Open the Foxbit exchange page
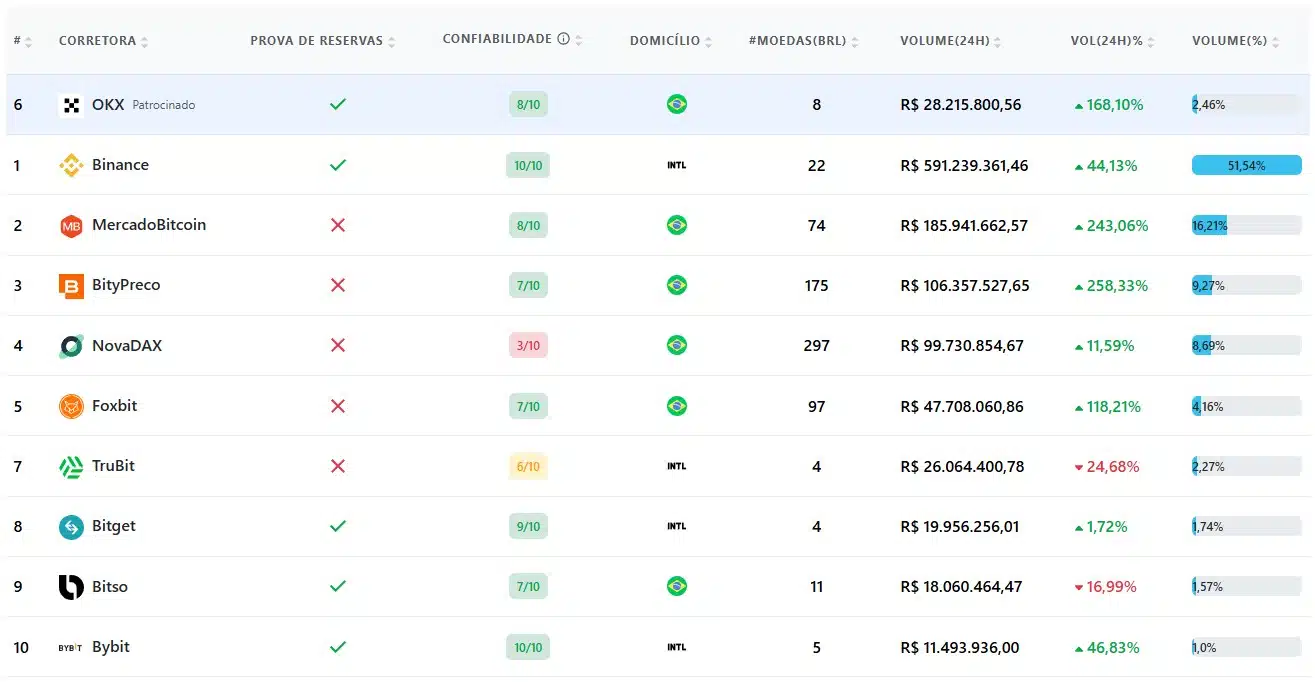The width and height of the screenshot is (1315, 682). click(115, 406)
